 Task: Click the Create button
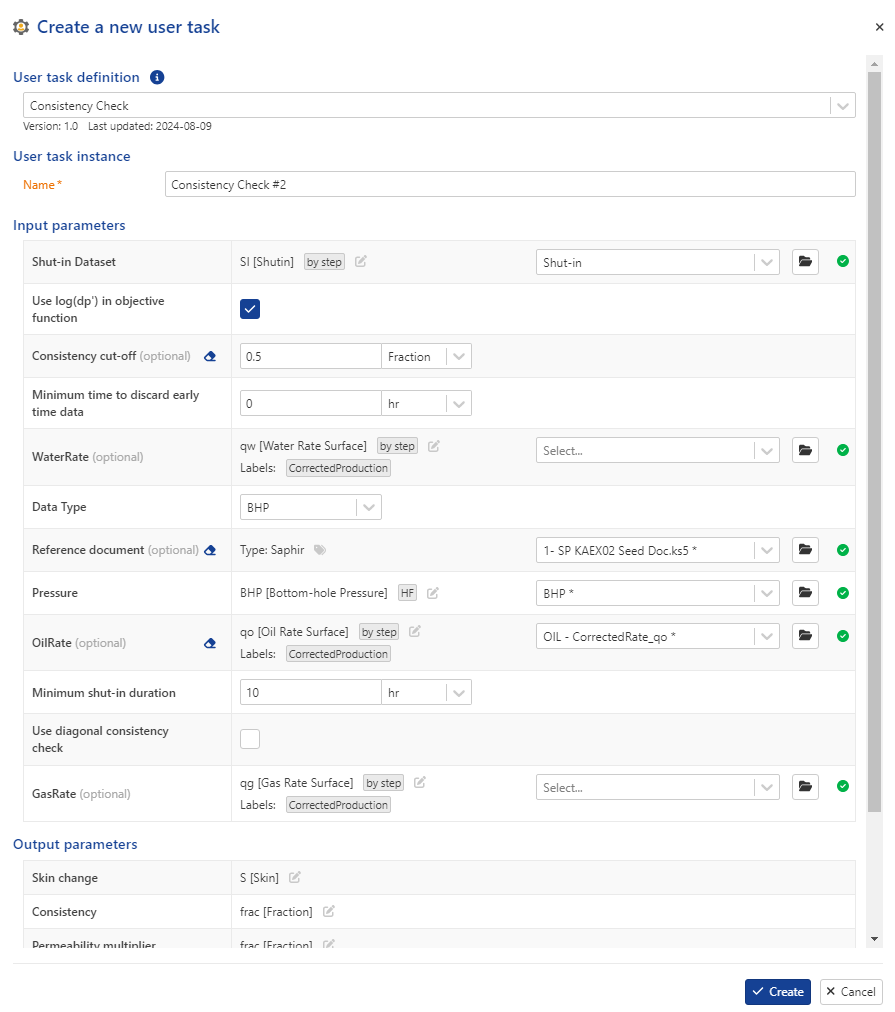pyautogui.click(x=778, y=992)
